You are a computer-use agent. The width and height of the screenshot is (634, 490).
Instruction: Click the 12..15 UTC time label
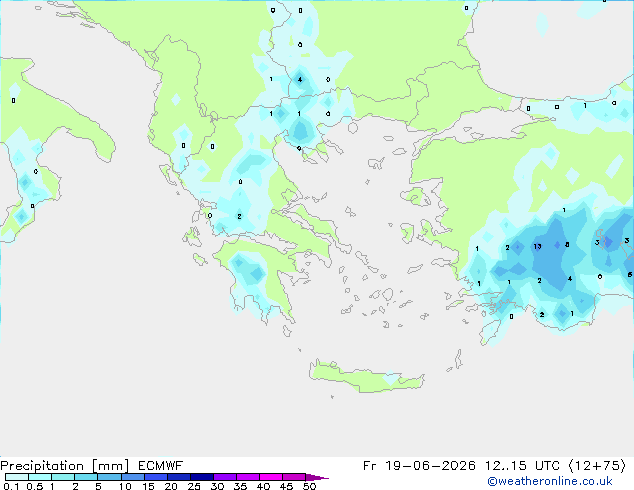tap(522, 466)
